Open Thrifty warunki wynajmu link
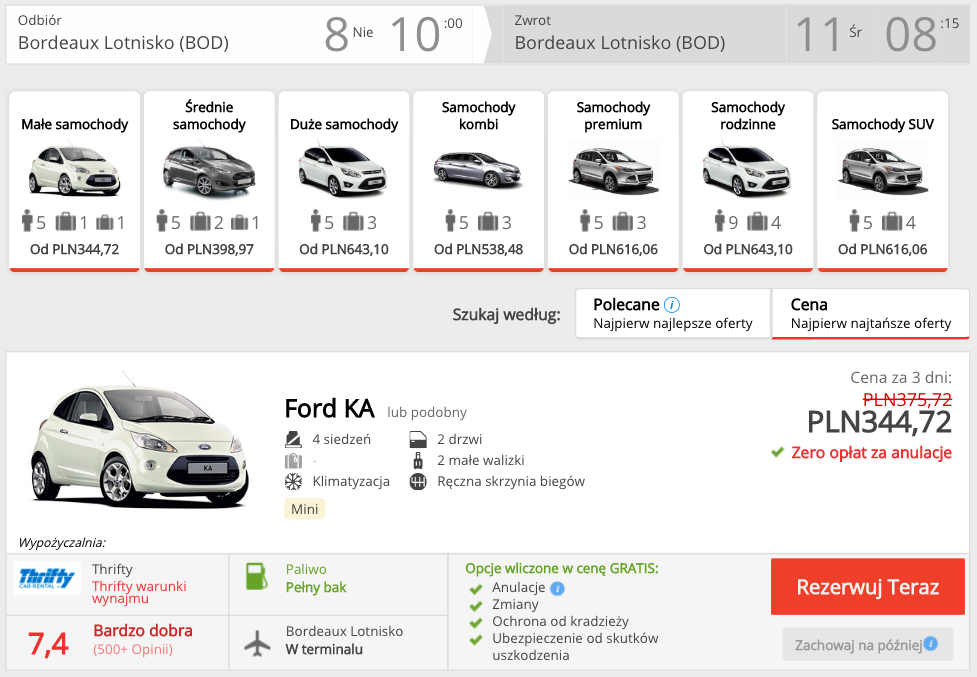The height and width of the screenshot is (677, 977). tap(139, 592)
